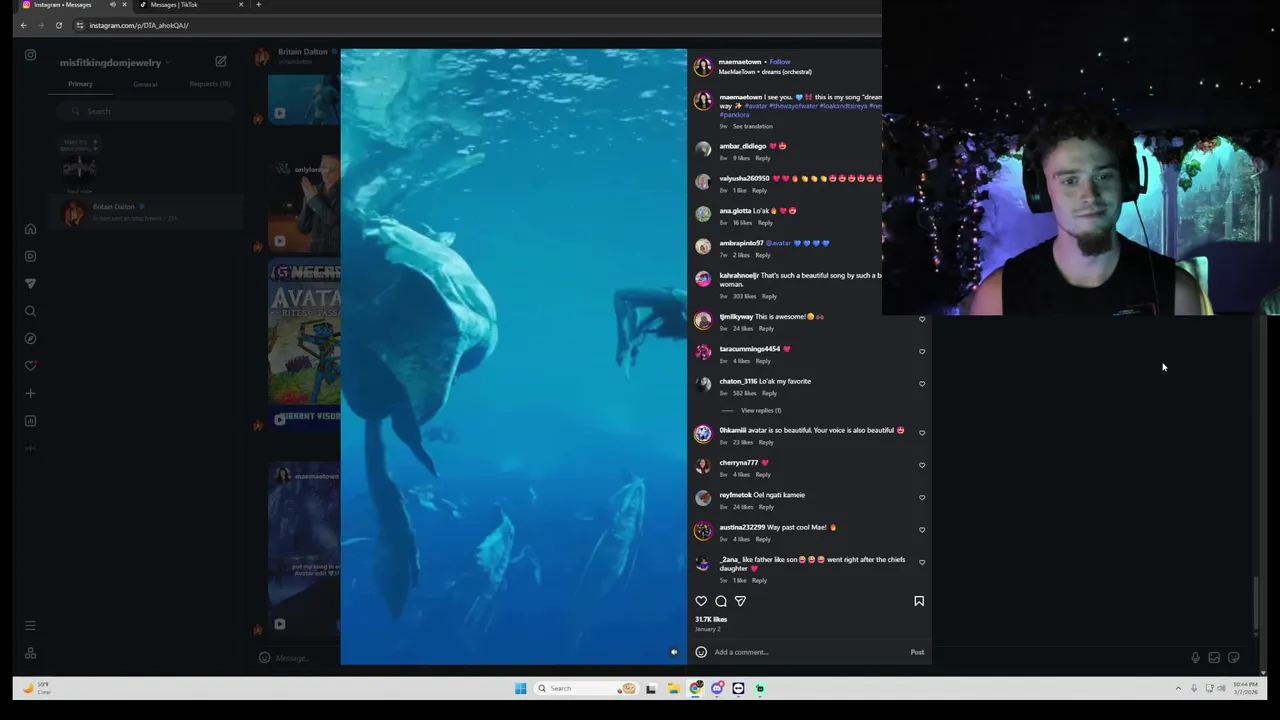Go back in browser history
The height and width of the screenshot is (720, 1280).
tap(23, 25)
